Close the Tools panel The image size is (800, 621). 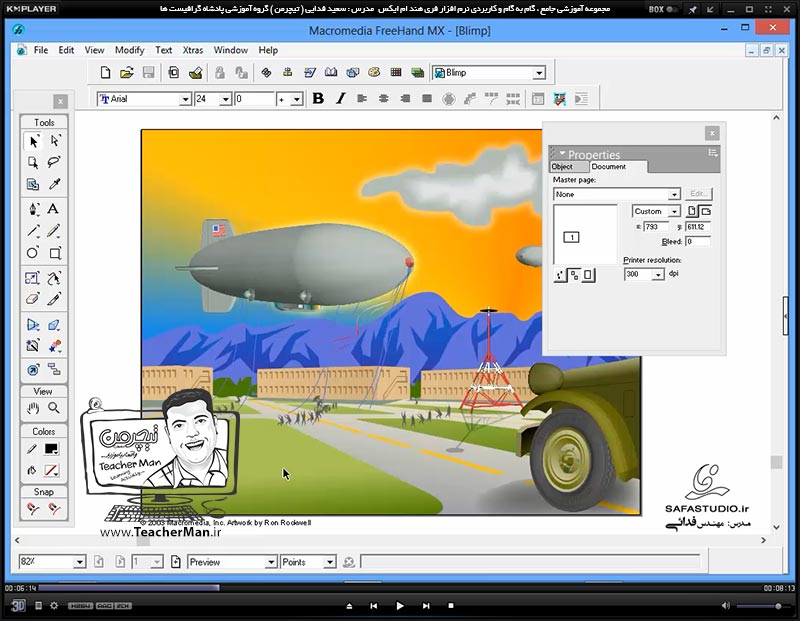60,102
